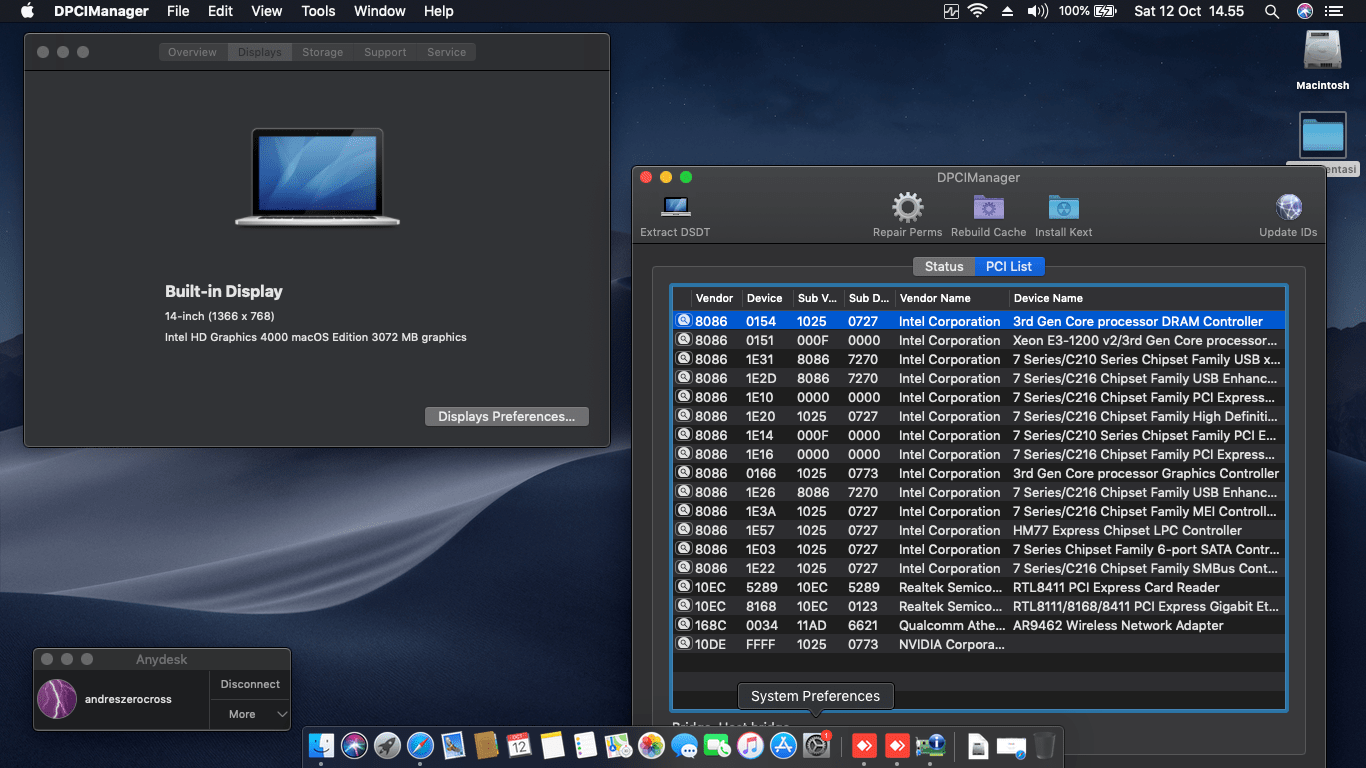This screenshot has height=768, width=1366.
Task: Click Wi-Fi icon in menu bar
Action: 977,11
